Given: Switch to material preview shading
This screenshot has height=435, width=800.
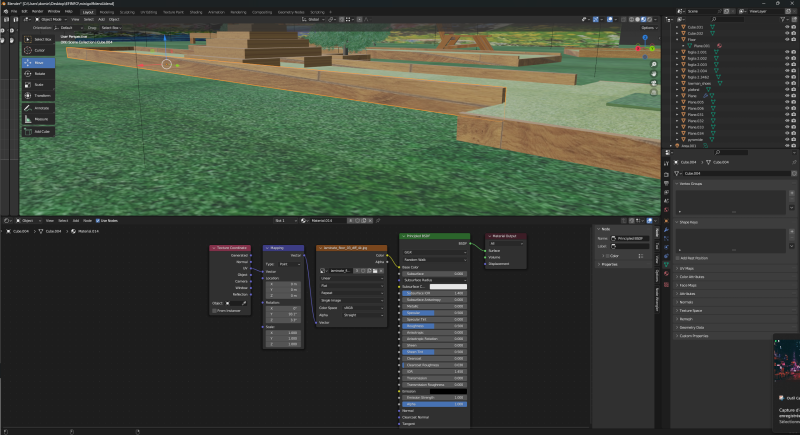Looking at the screenshot, I should (x=643, y=19).
